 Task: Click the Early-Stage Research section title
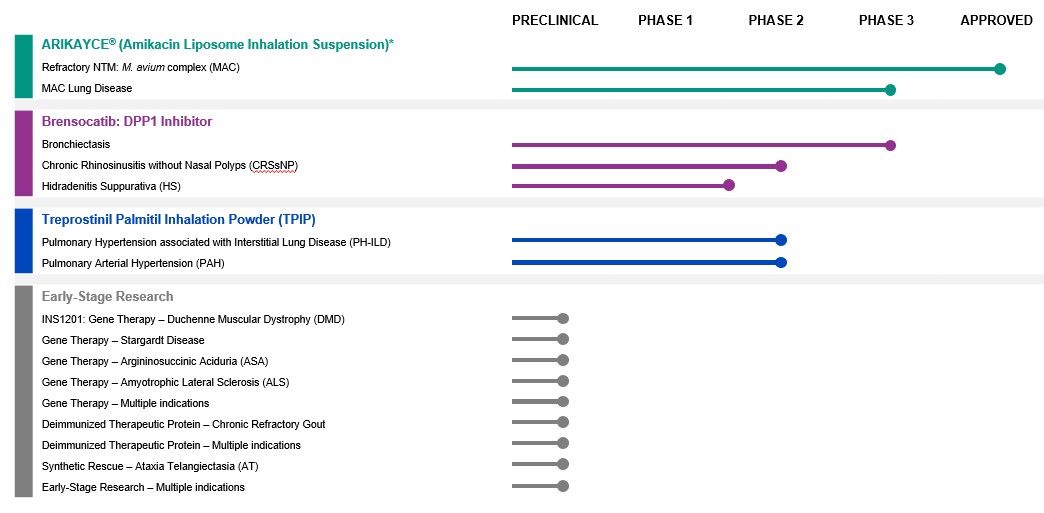(x=107, y=296)
